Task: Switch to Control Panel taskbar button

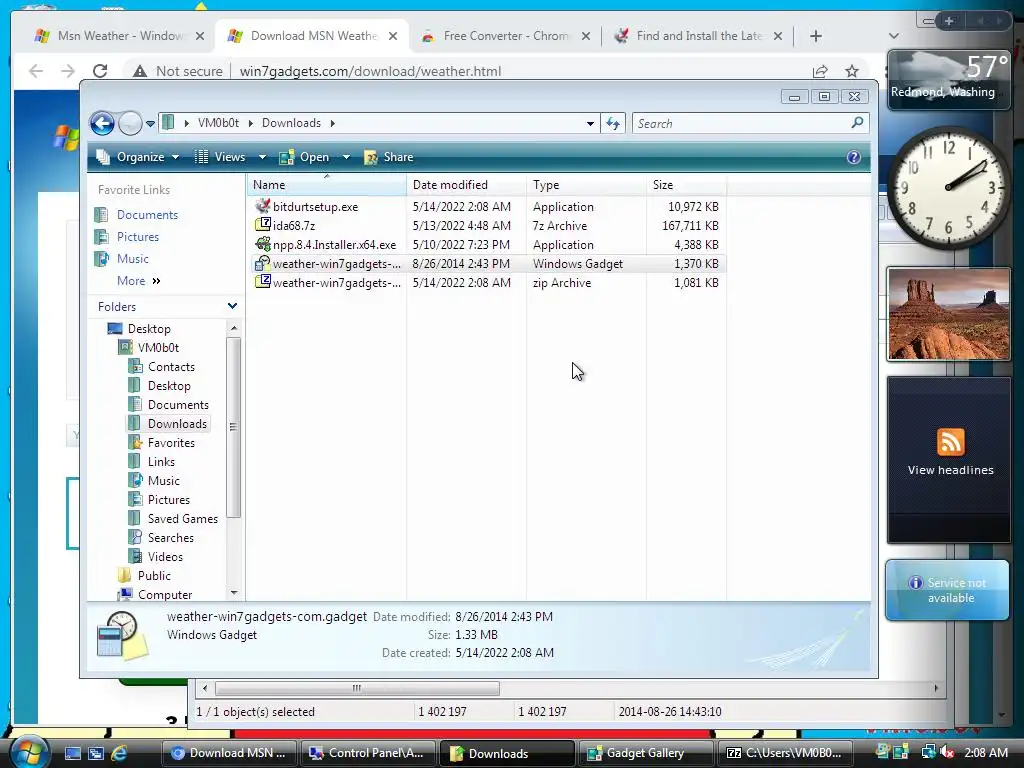Action: [x=366, y=753]
